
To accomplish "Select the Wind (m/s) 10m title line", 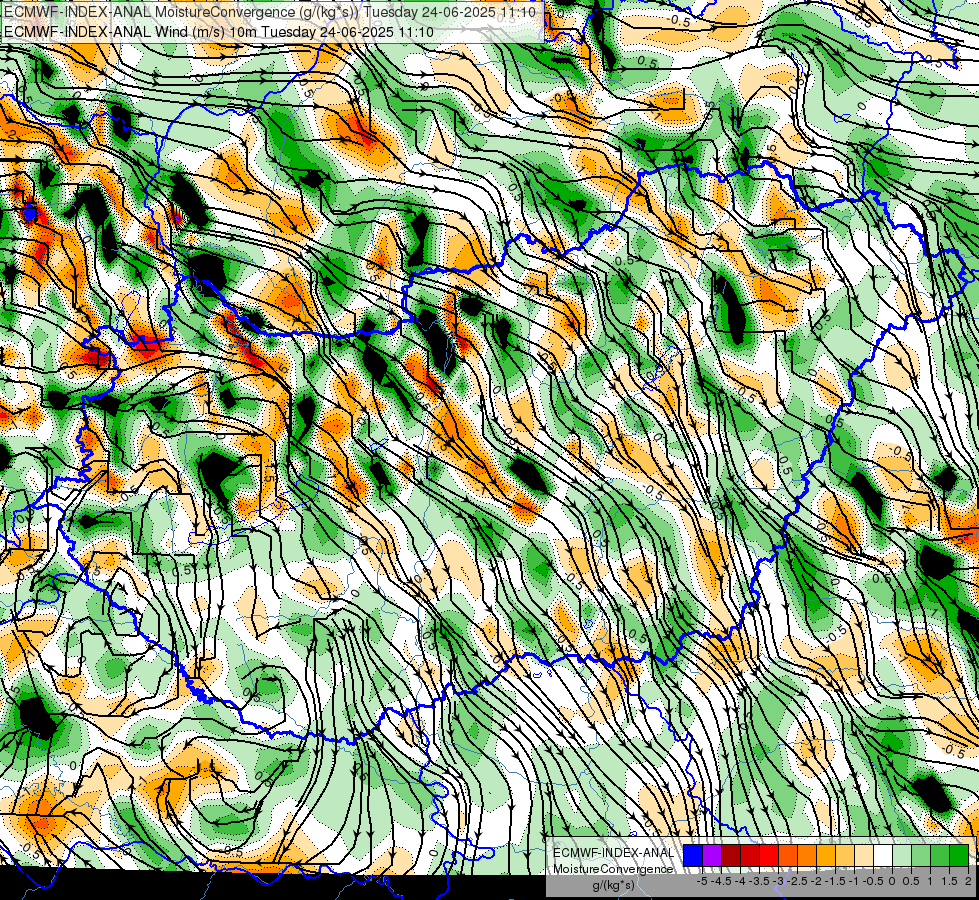I will click(x=218, y=31).
